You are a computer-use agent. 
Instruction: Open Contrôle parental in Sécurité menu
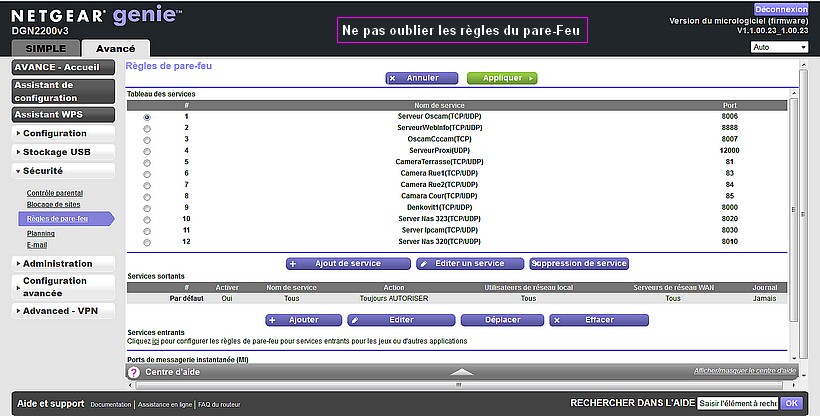point(54,193)
